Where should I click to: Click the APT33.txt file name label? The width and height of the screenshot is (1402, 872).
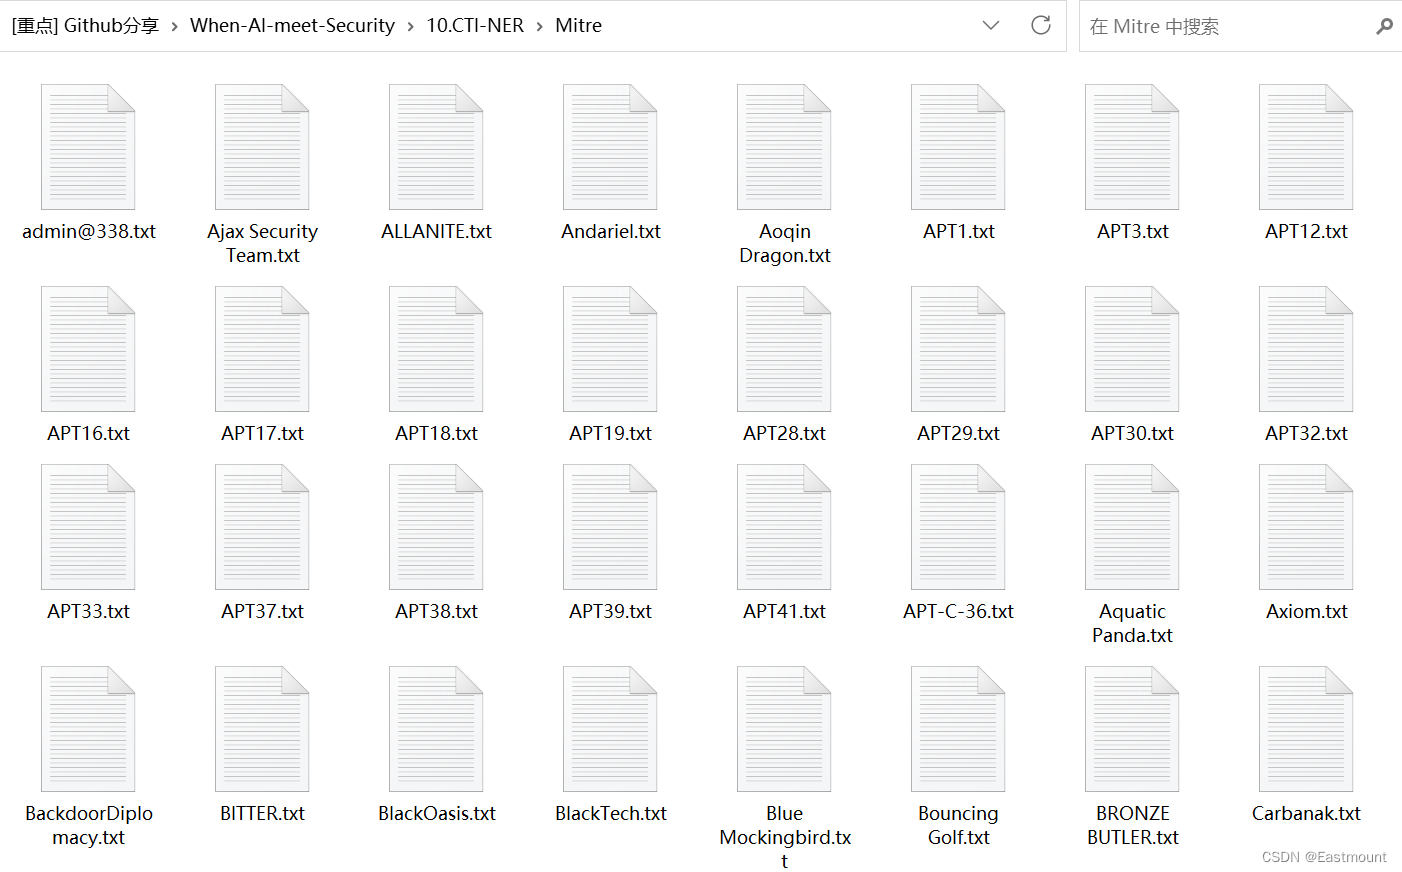pyautogui.click(x=88, y=611)
